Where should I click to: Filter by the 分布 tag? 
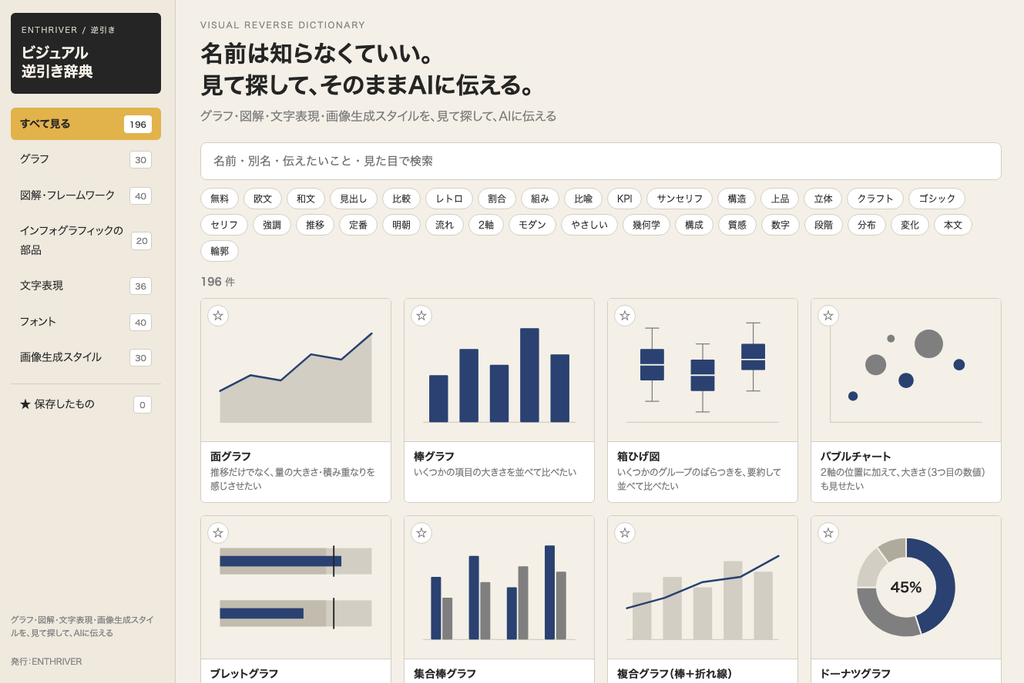(866, 225)
